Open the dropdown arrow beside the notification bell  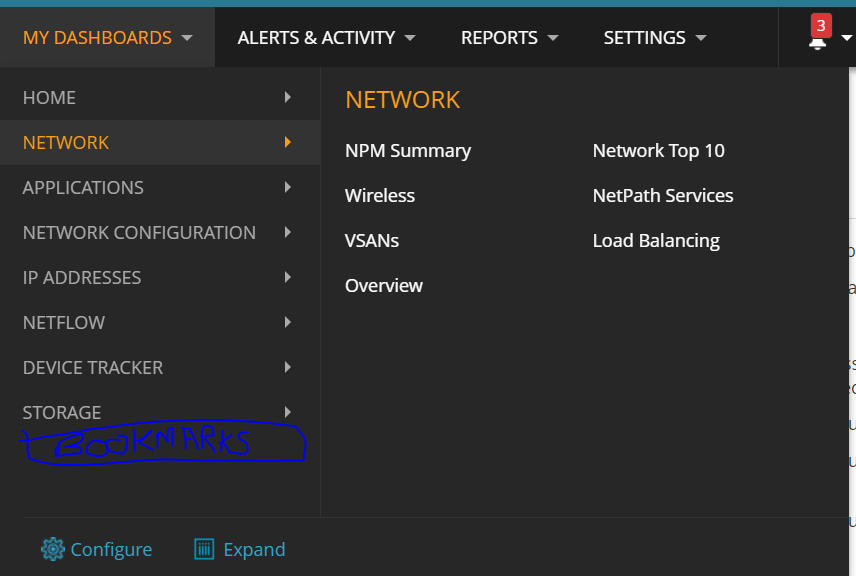tap(847, 38)
